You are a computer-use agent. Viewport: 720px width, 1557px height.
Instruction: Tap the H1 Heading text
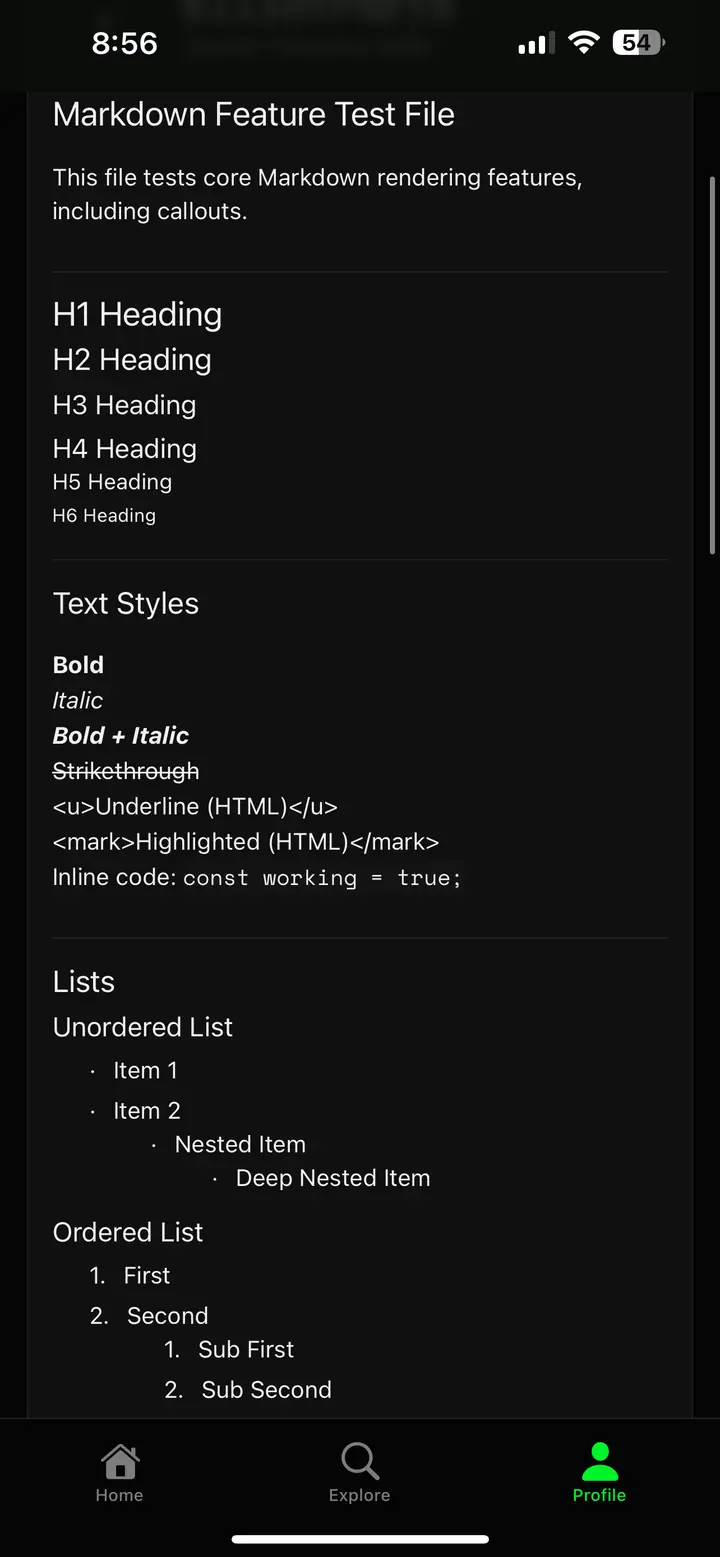[137, 314]
